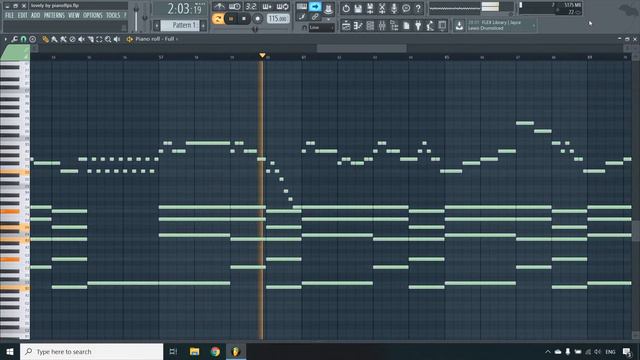Open the plugin picker plug icon
The width and height of the screenshot is (640, 360).
pyautogui.click(x=418, y=26)
